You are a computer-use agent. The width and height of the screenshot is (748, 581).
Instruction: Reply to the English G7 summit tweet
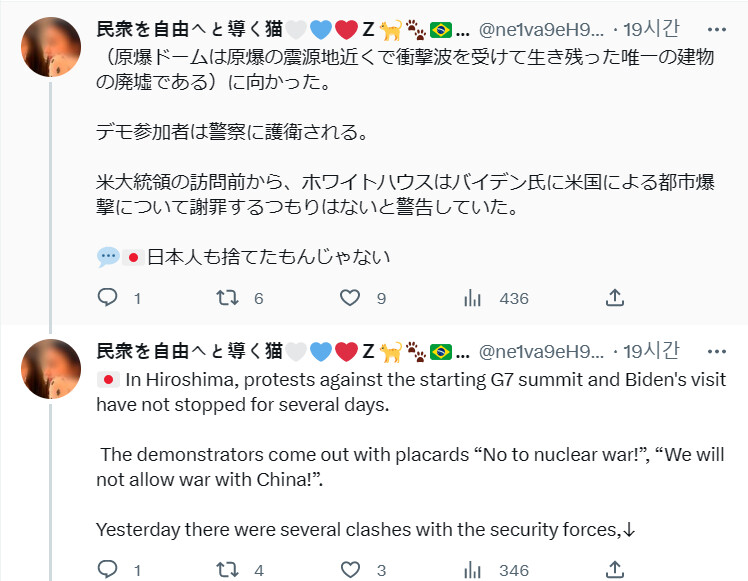[109, 570]
